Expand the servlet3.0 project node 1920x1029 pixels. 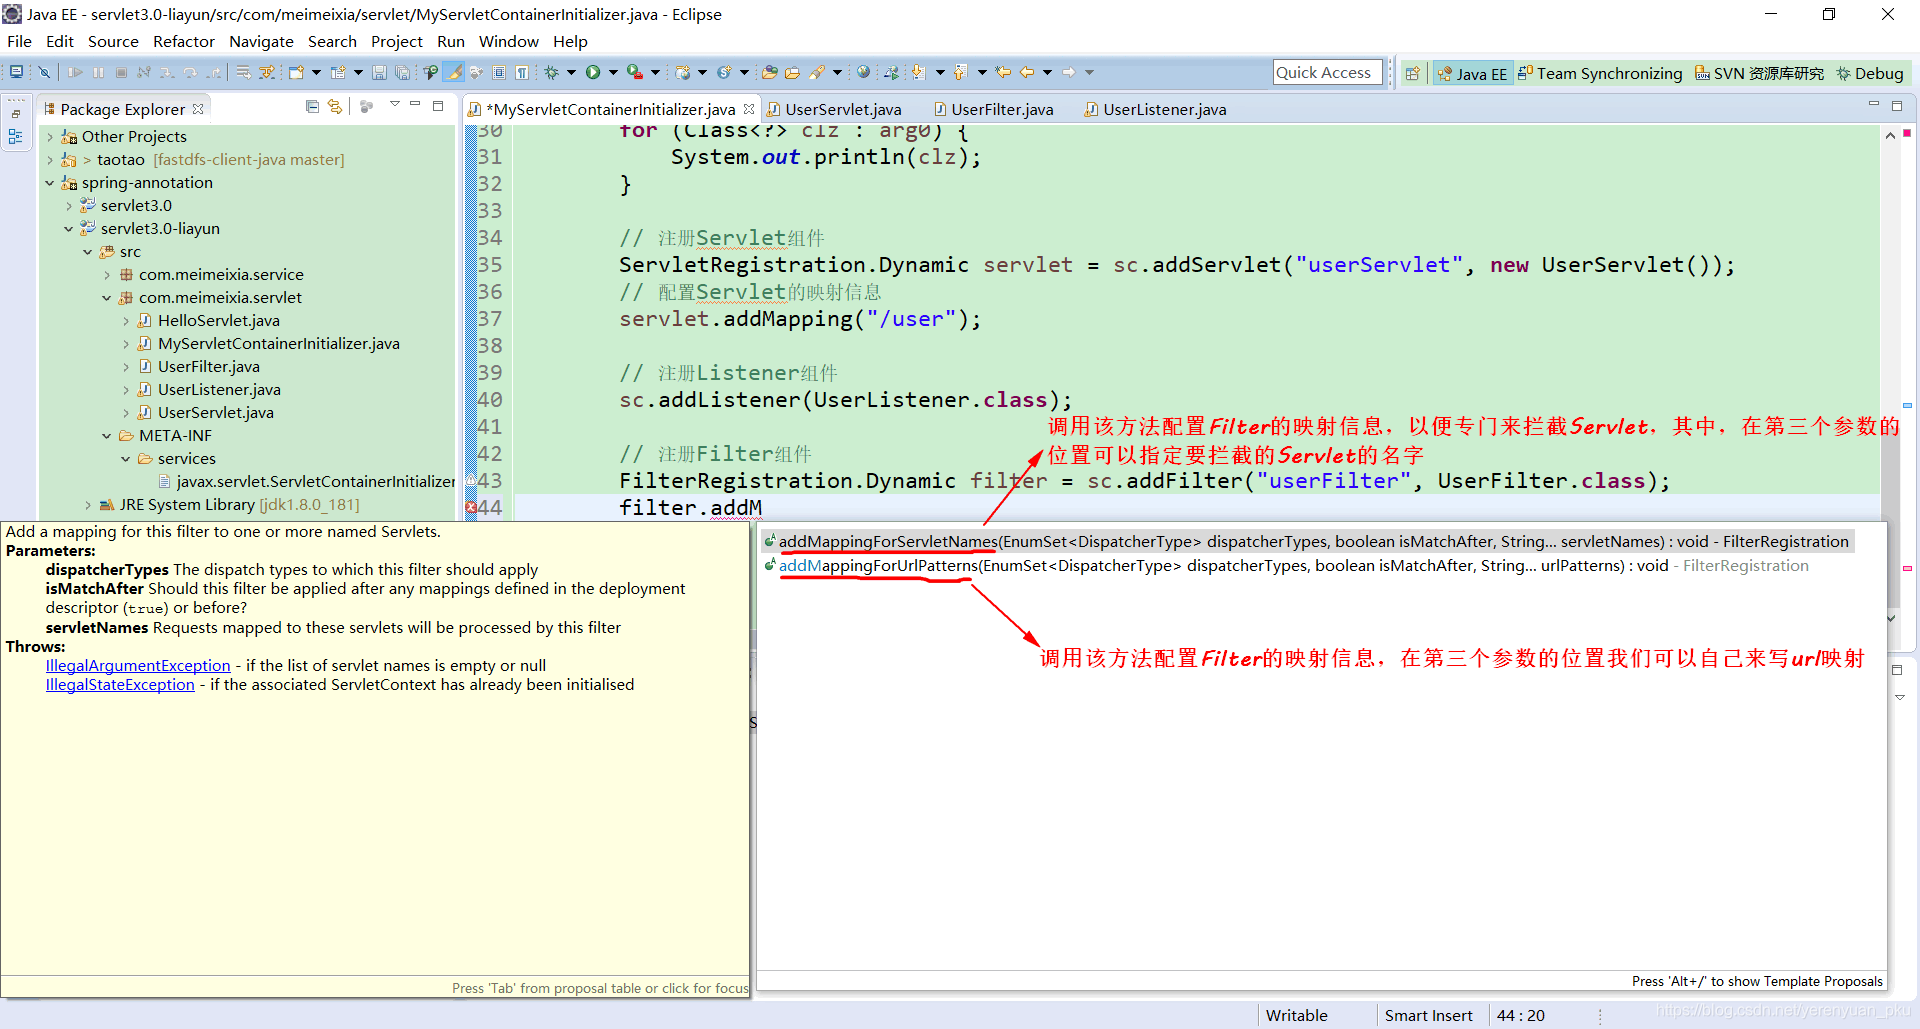69,206
